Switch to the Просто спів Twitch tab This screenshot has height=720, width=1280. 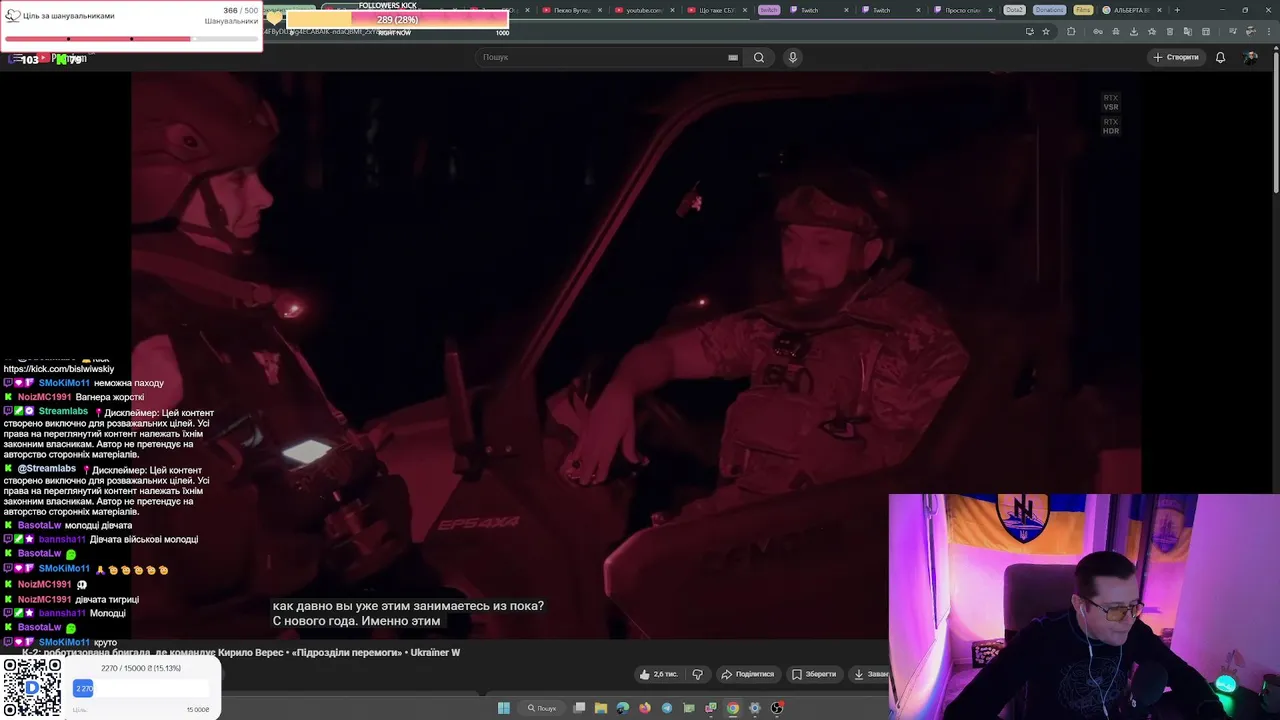(x=962, y=10)
